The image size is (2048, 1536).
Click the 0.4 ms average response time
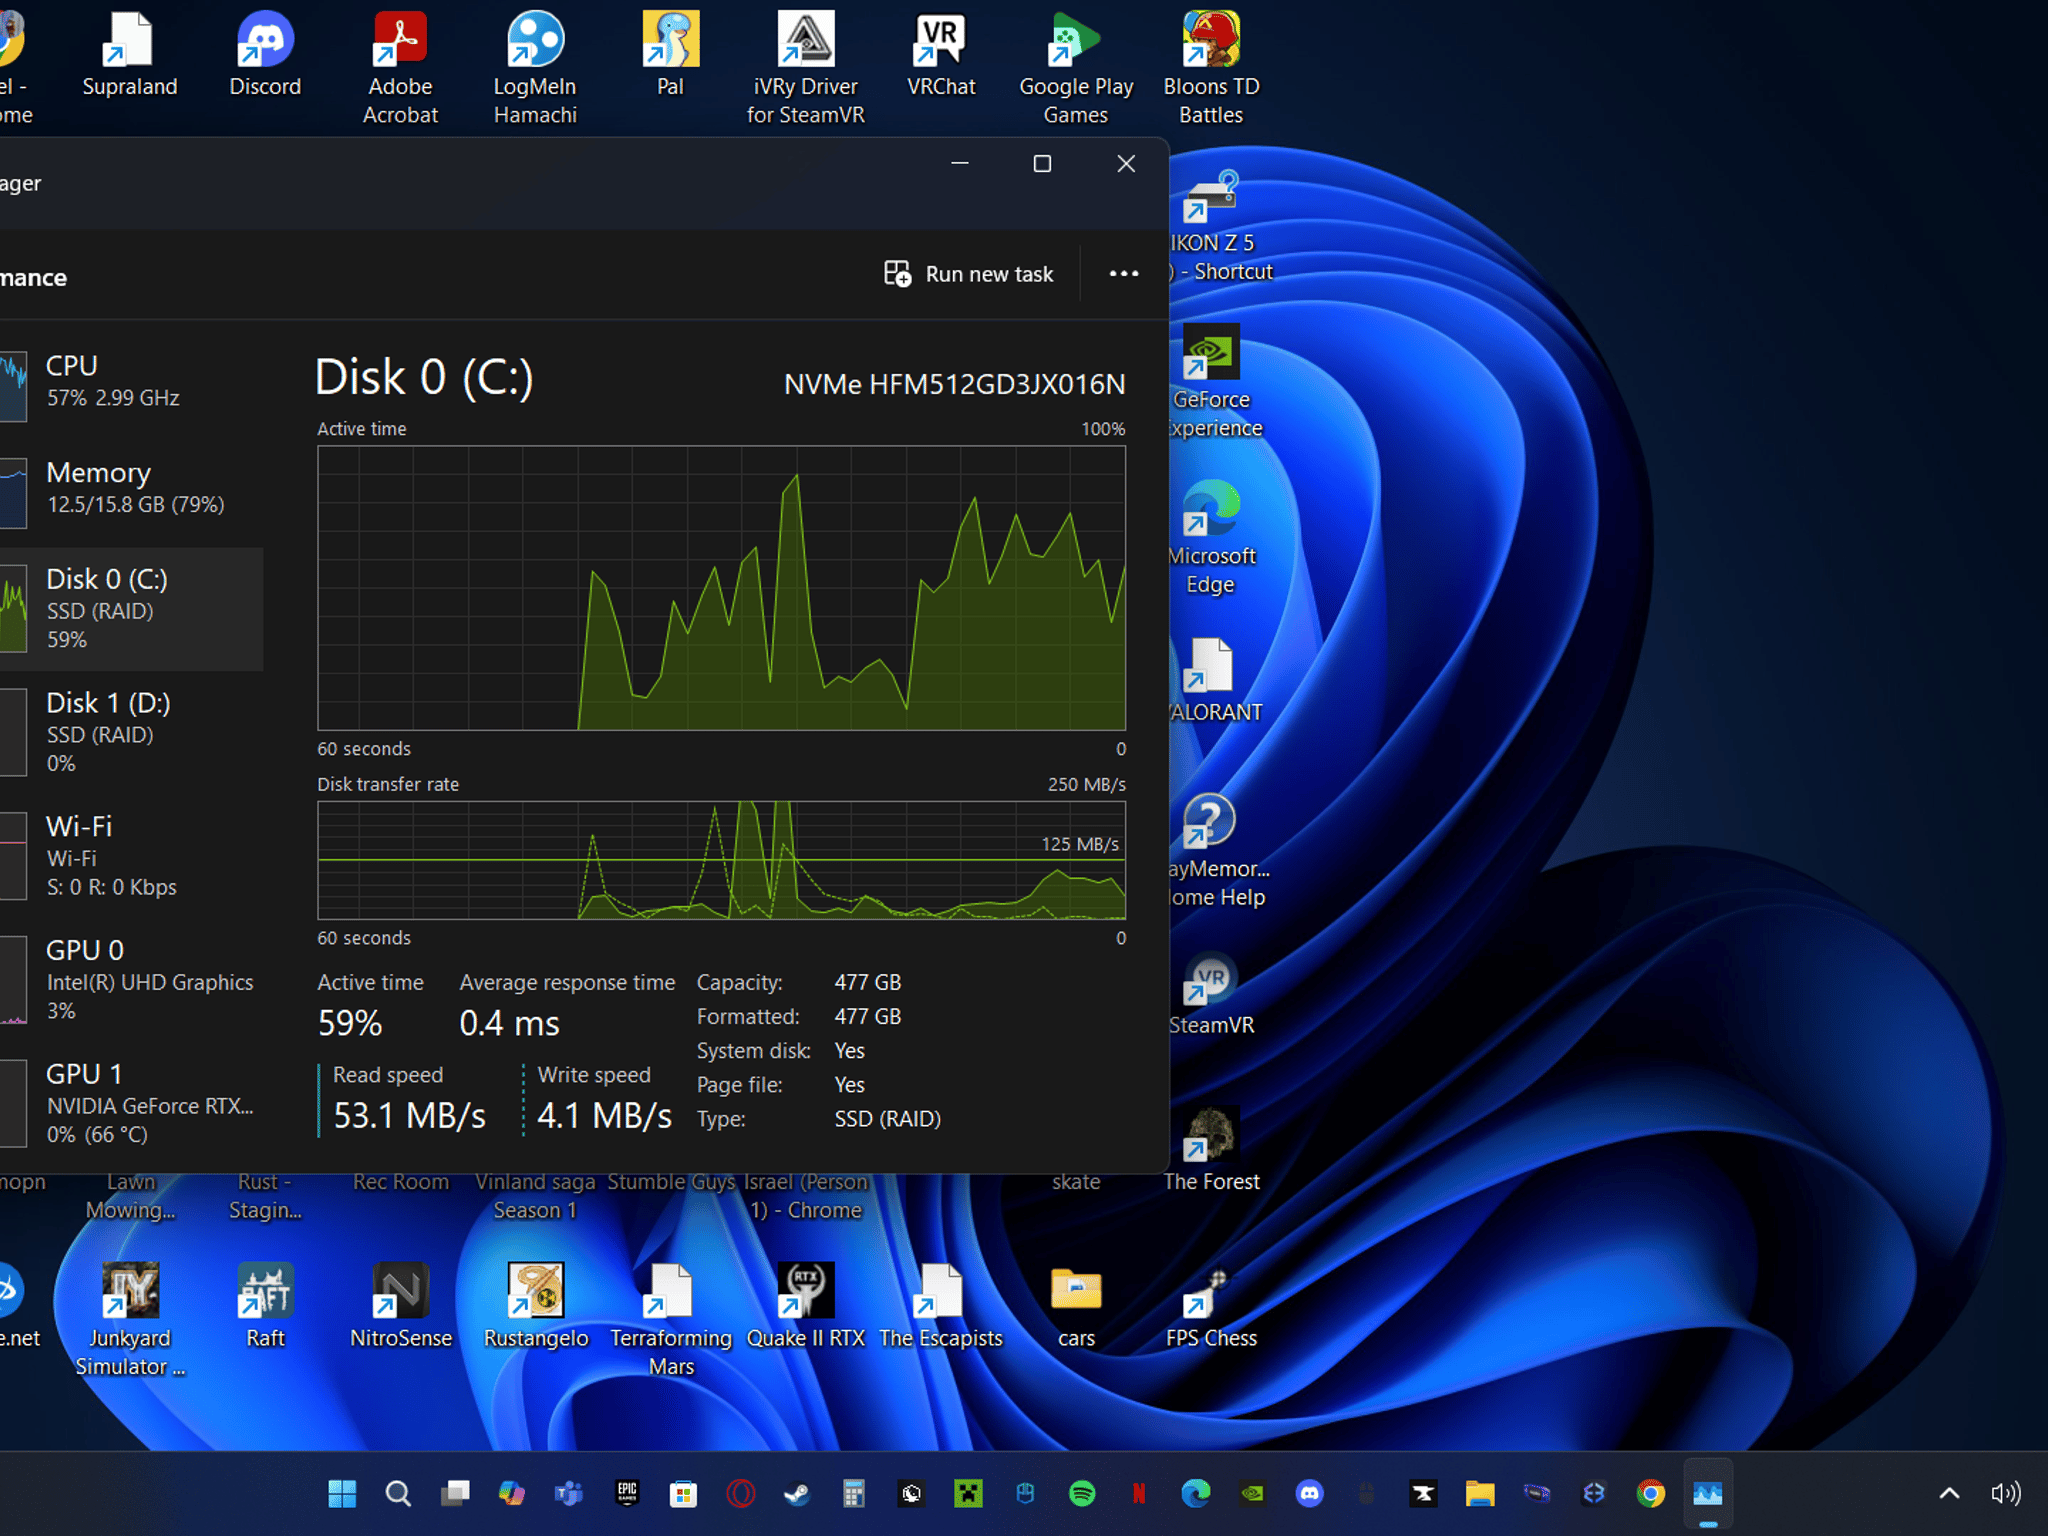pyautogui.click(x=509, y=1023)
